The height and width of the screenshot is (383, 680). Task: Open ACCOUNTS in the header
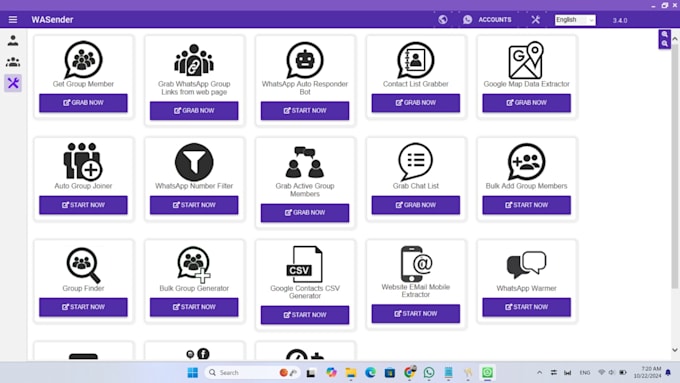point(495,20)
